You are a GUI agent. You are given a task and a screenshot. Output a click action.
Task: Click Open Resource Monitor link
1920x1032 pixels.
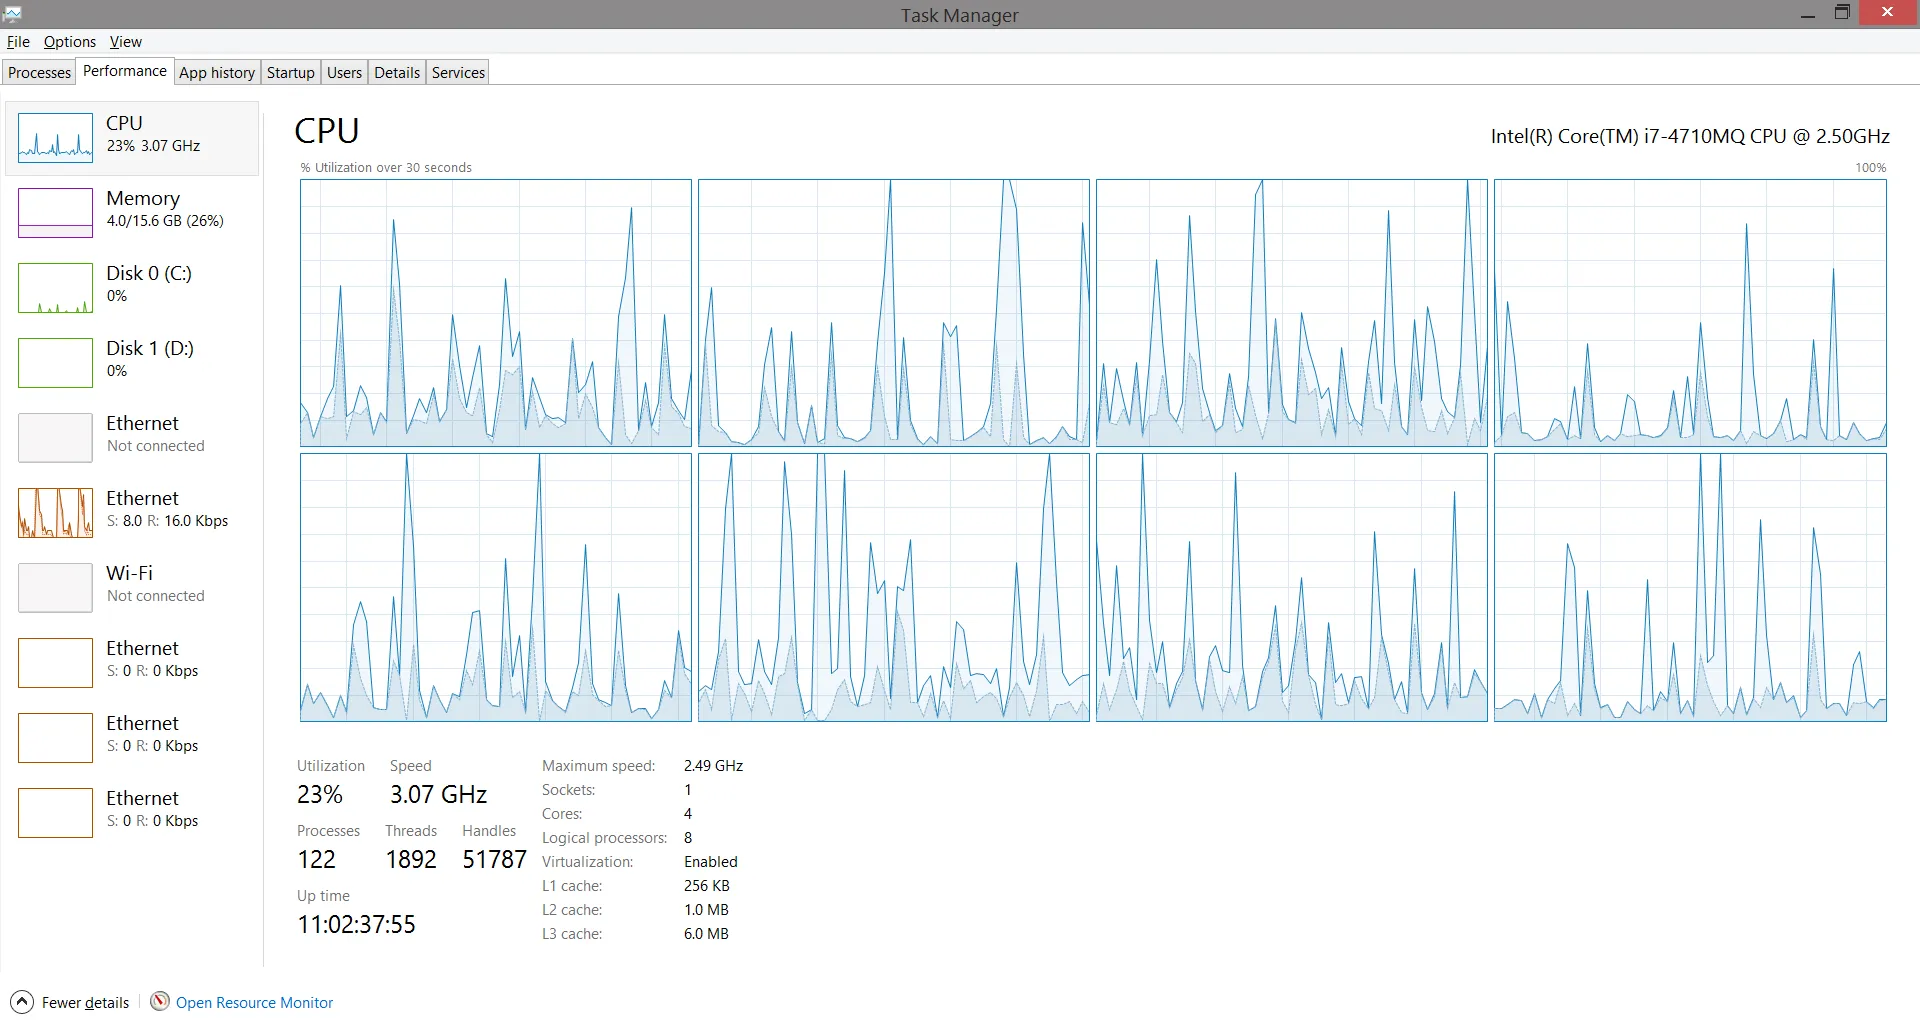pos(254,1002)
